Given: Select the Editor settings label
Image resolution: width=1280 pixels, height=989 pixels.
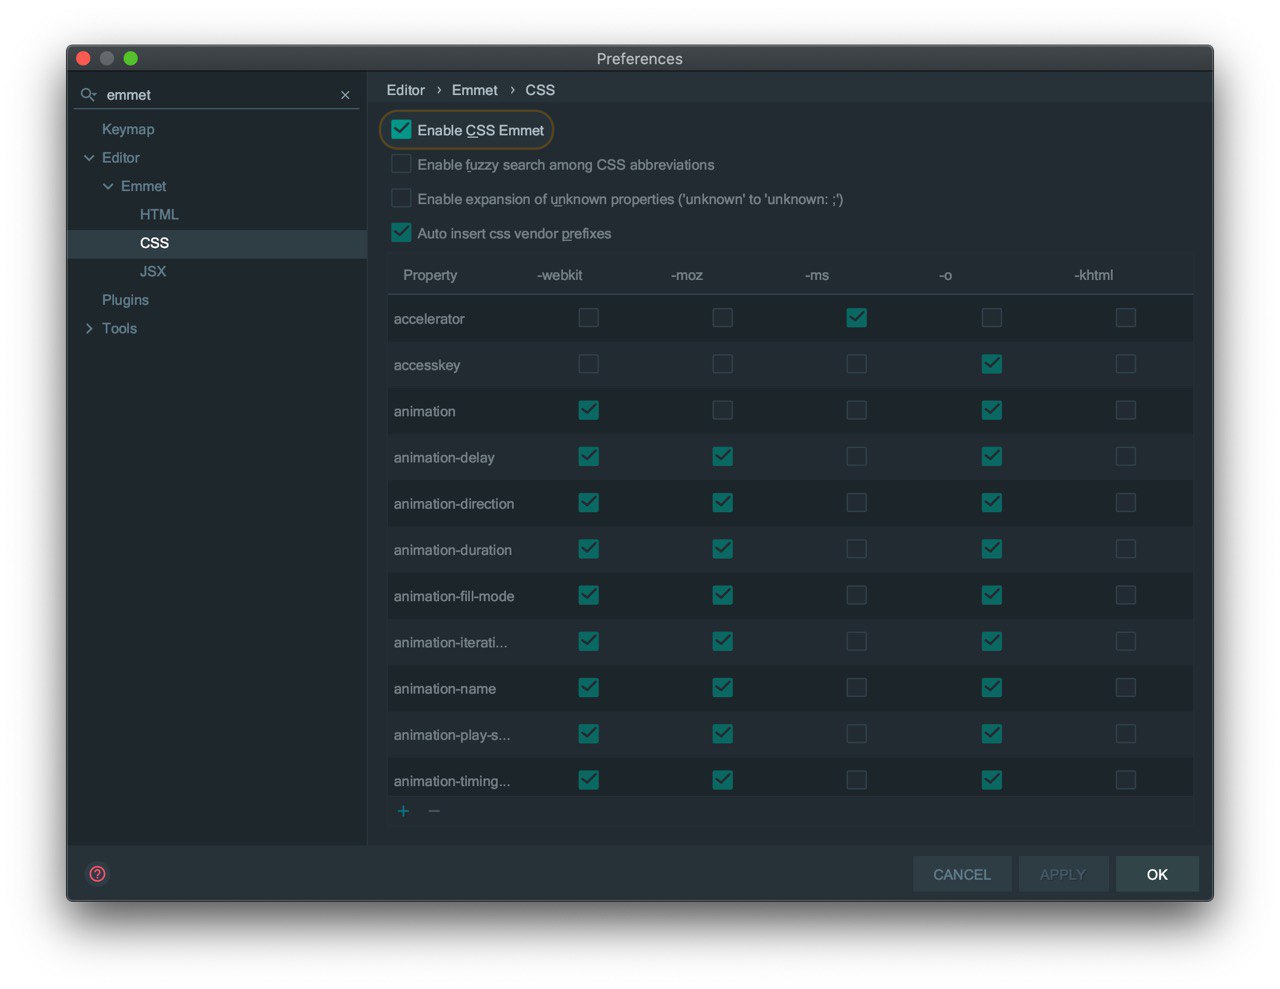Looking at the screenshot, I should pos(121,158).
